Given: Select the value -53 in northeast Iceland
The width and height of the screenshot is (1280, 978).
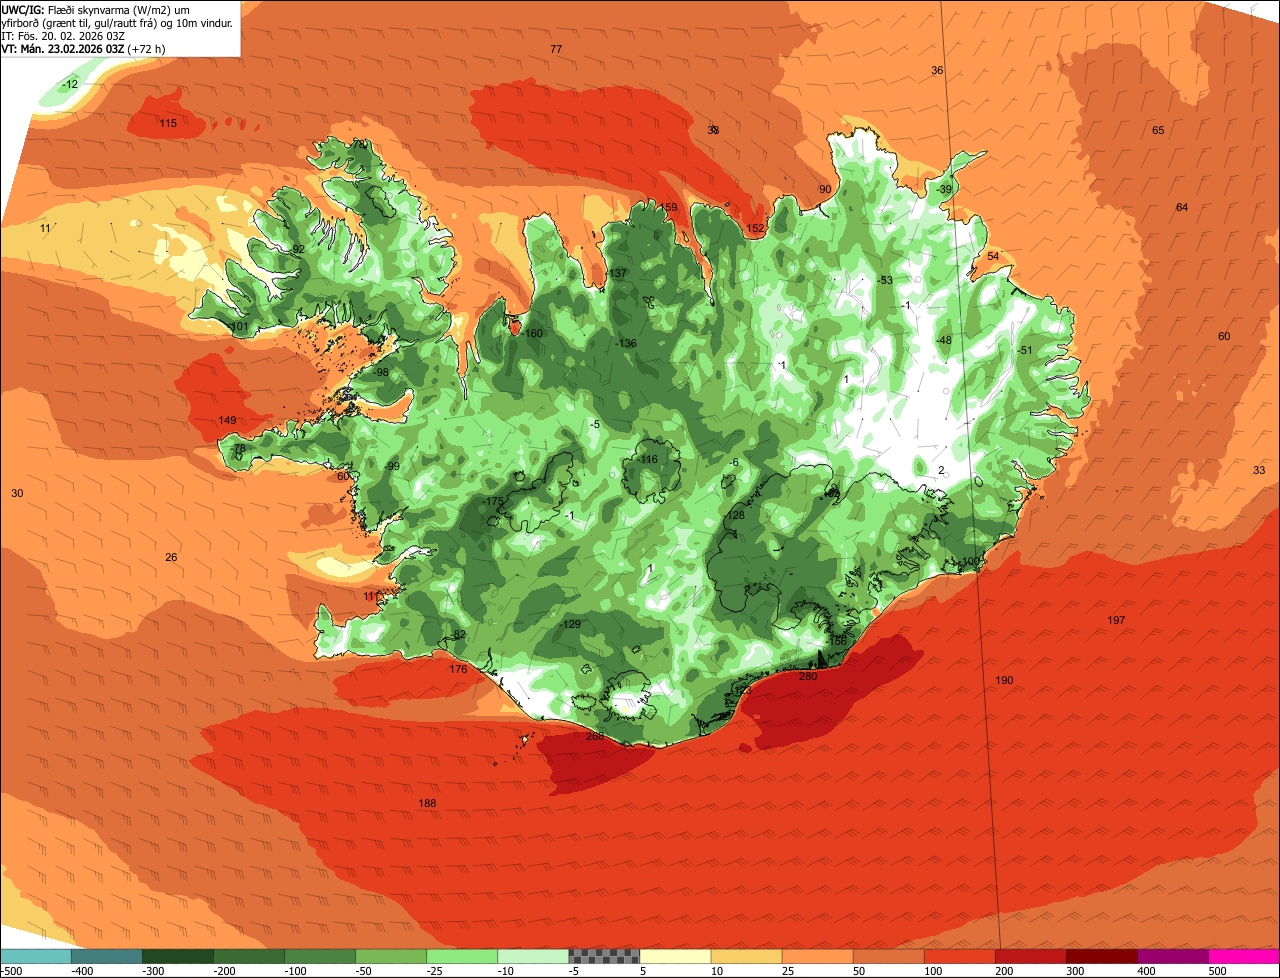Looking at the screenshot, I should coord(884,281).
